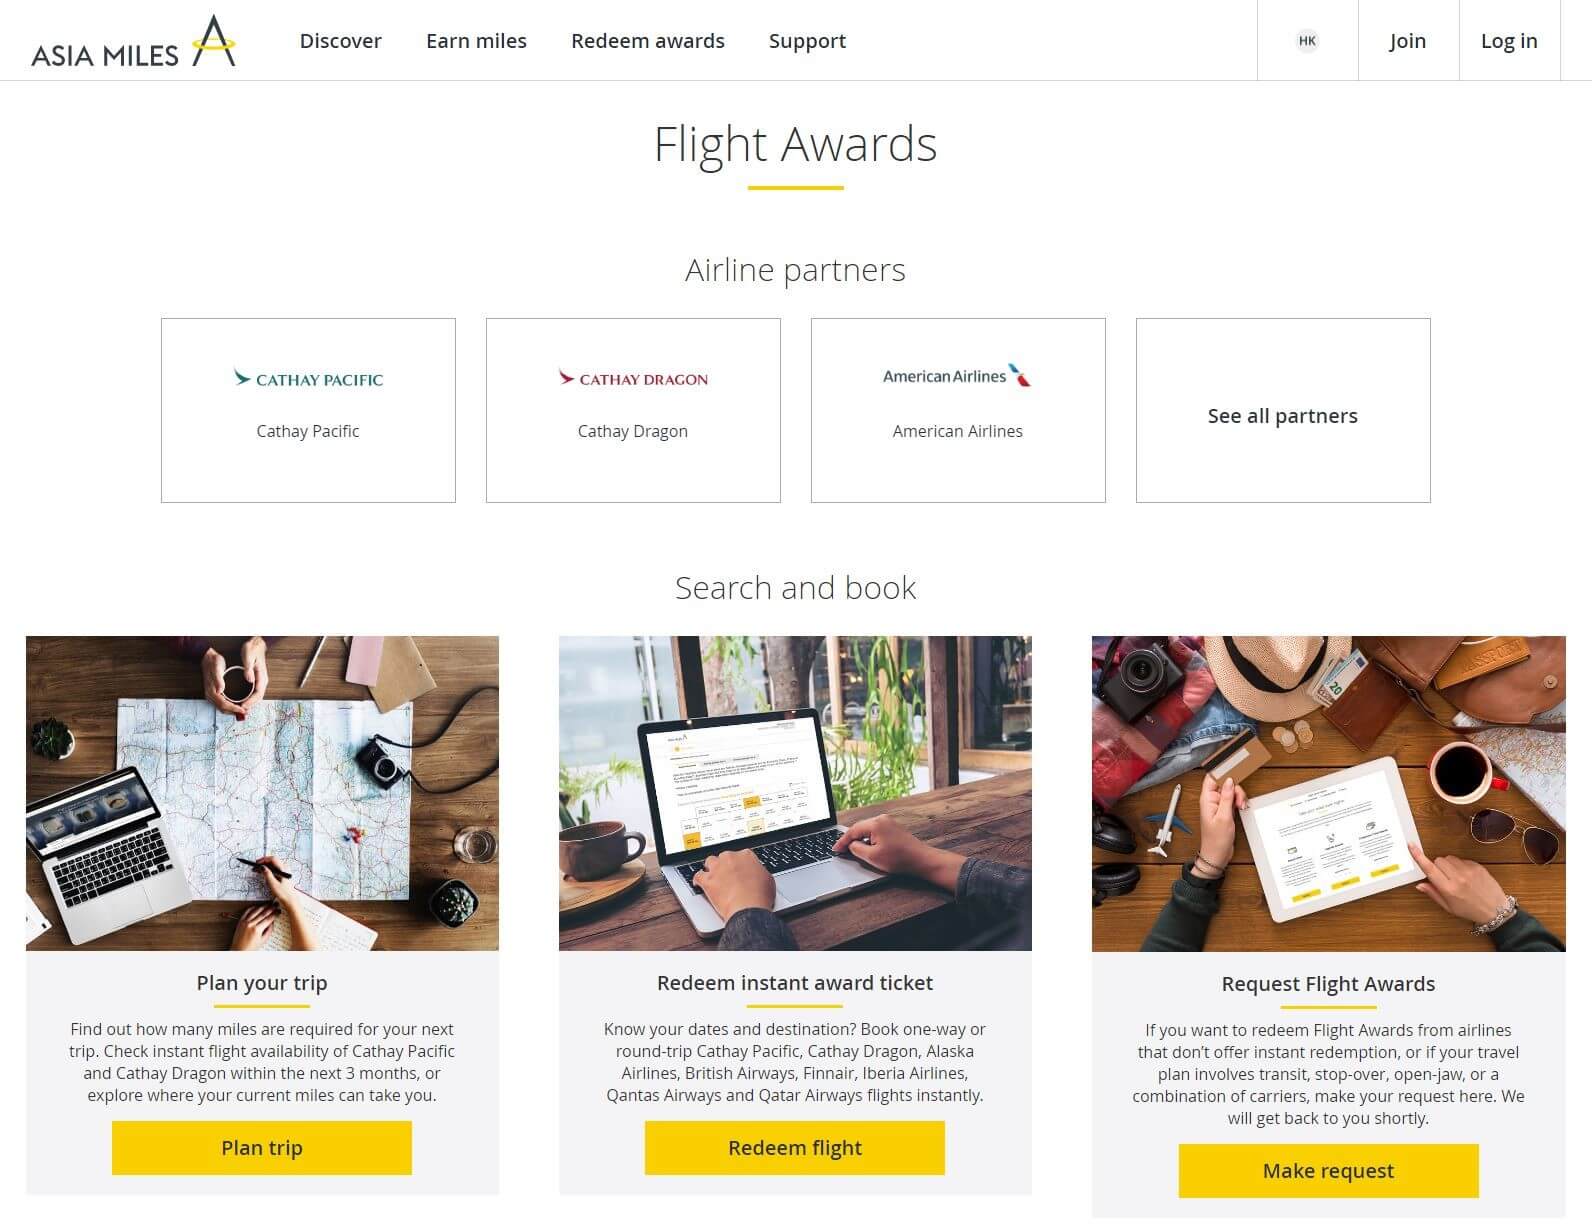Open the Earn miles menu
Image resolution: width=1592 pixels, height=1227 pixels.
[x=476, y=41]
